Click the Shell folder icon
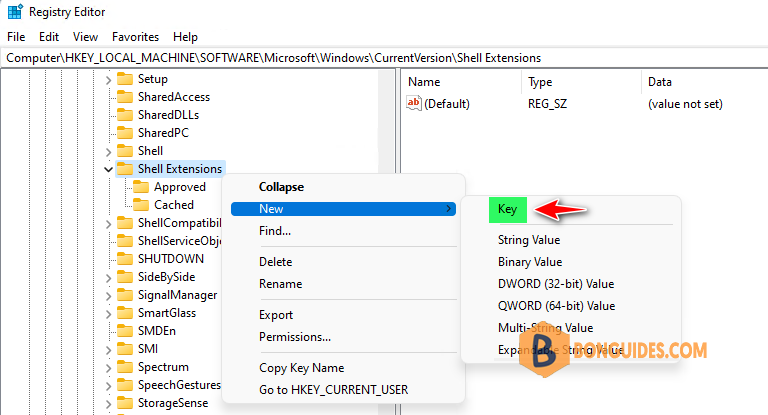The image size is (768, 415). point(125,151)
